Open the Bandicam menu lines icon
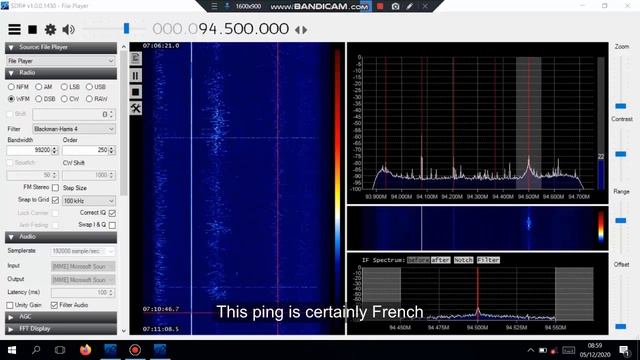This screenshot has height=360, width=640. [x=214, y=6]
